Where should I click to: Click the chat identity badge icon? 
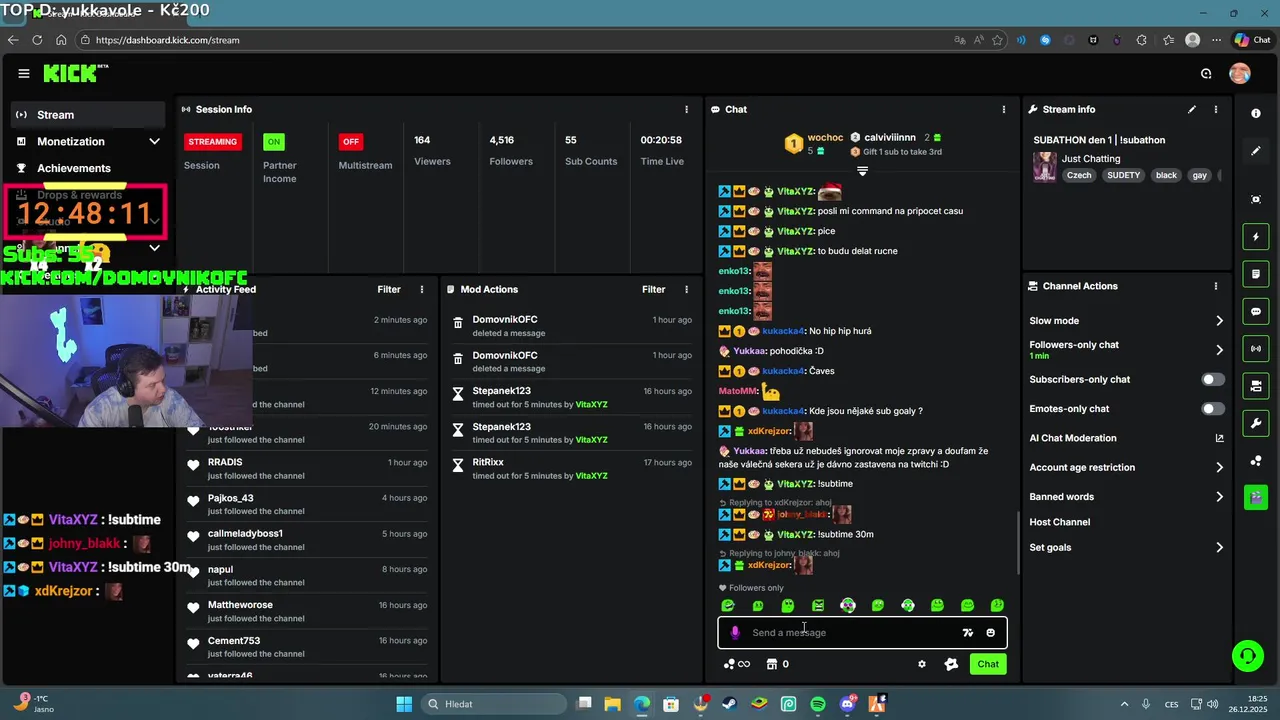[951, 664]
